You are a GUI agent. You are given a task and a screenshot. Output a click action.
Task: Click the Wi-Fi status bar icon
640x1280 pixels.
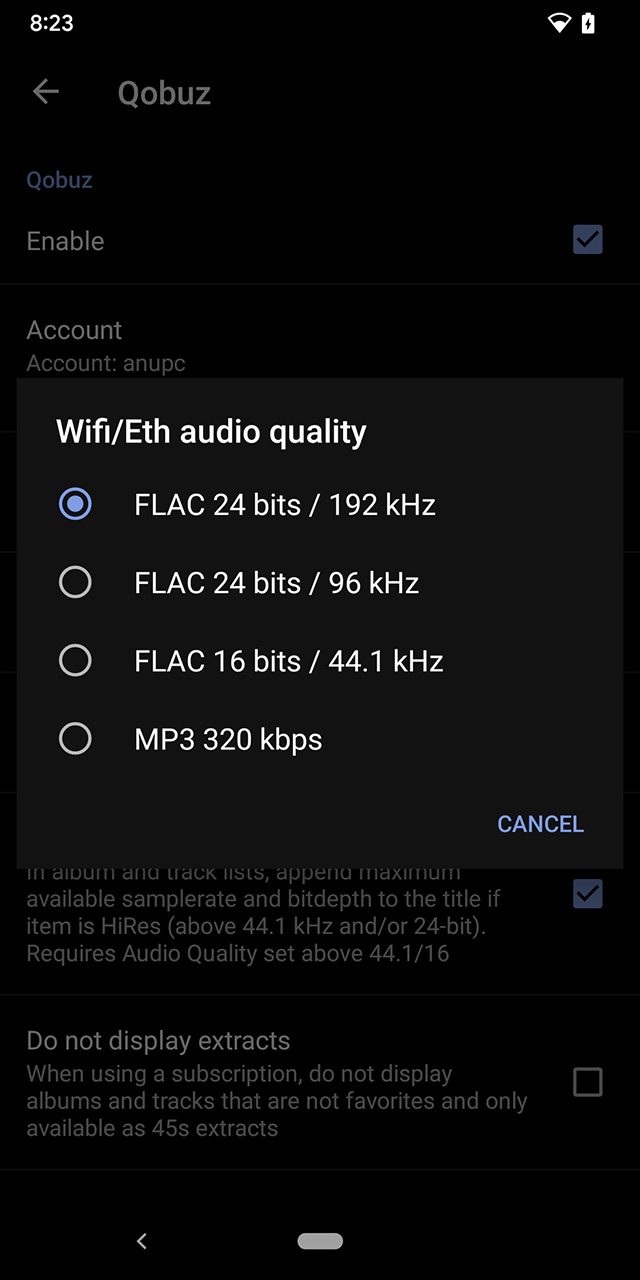click(x=559, y=23)
